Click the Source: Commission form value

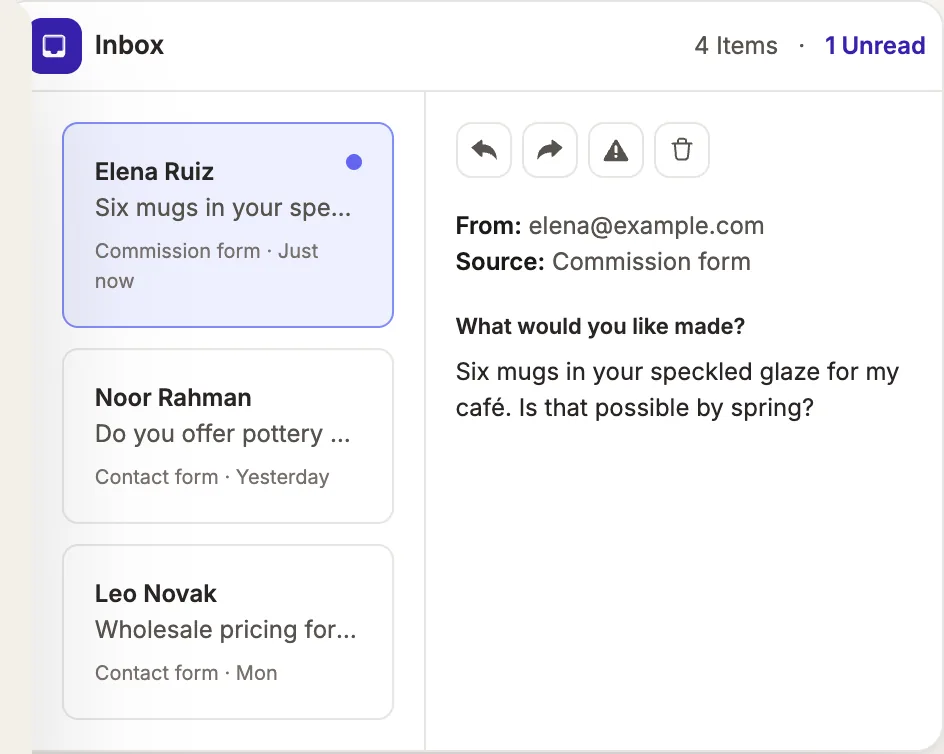[651, 261]
